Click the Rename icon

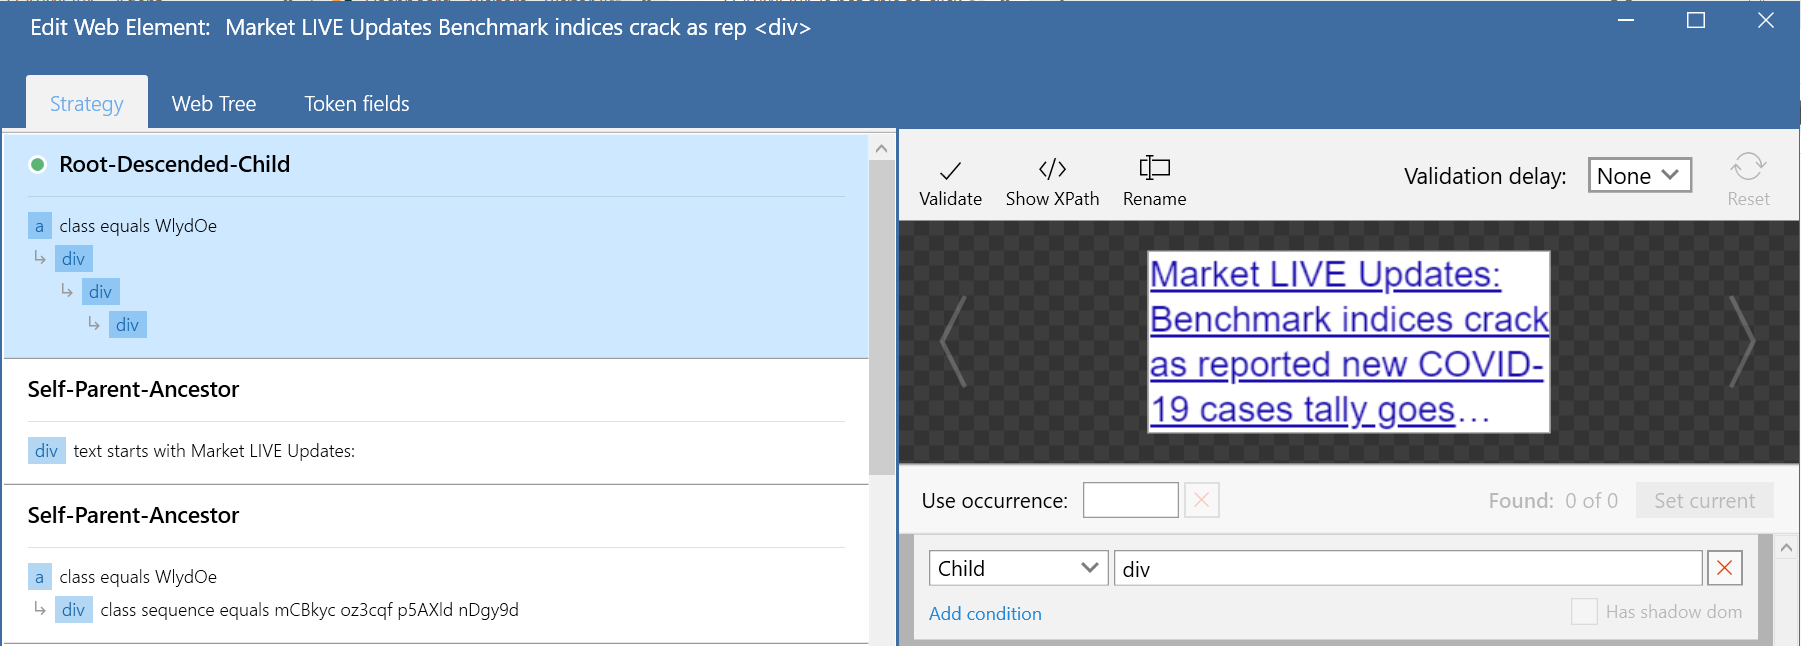pos(1154,168)
